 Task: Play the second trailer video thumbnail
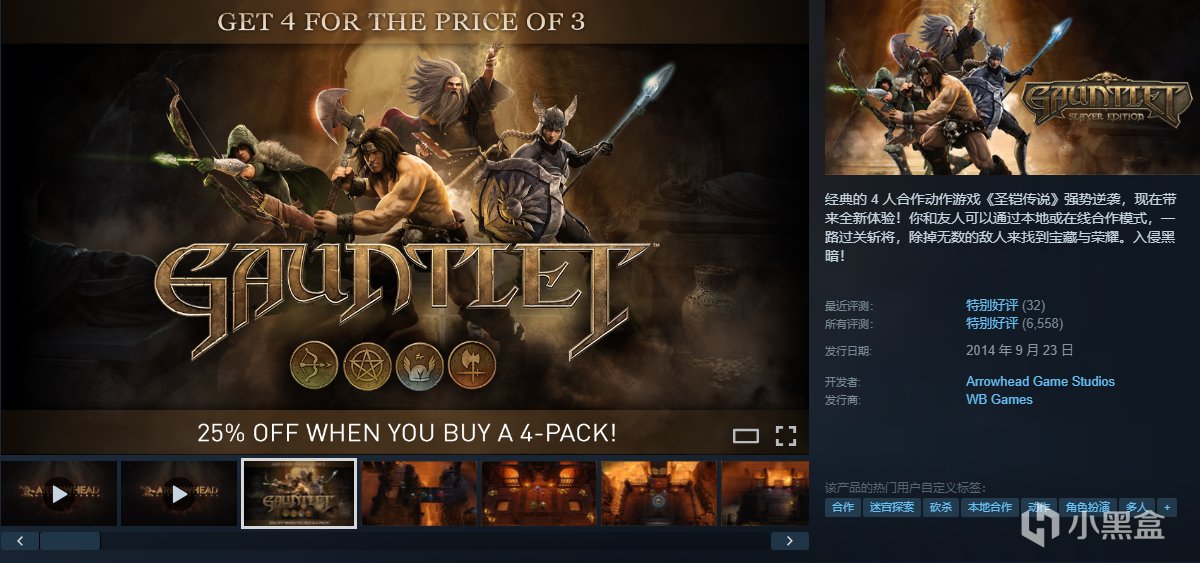click(x=179, y=493)
